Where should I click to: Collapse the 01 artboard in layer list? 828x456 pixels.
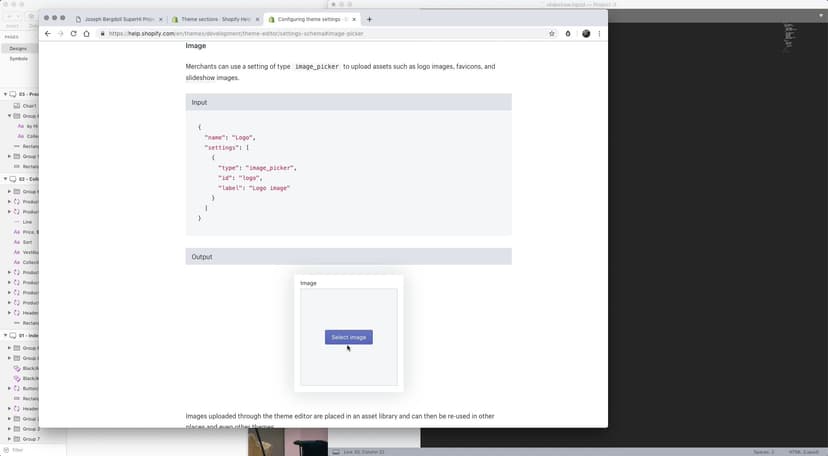point(4,336)
